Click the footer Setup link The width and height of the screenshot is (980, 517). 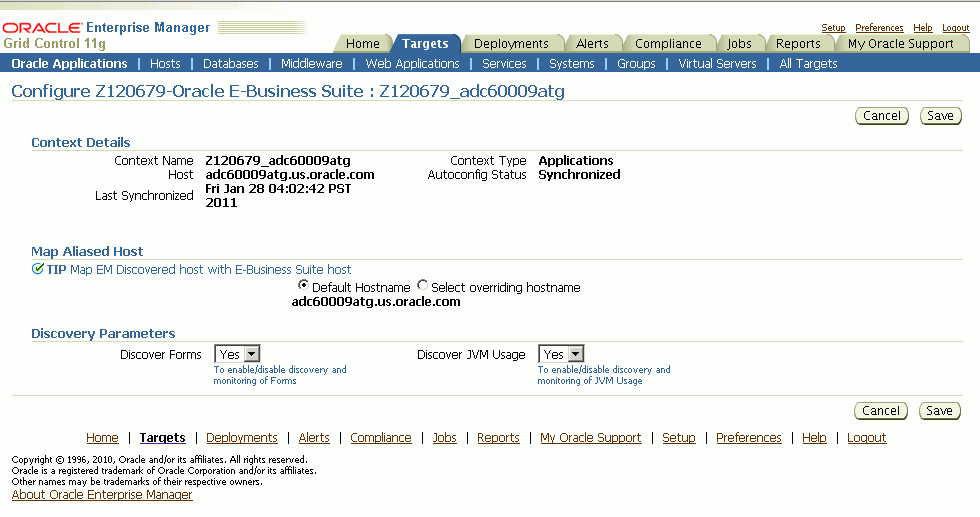coord(679,438)
